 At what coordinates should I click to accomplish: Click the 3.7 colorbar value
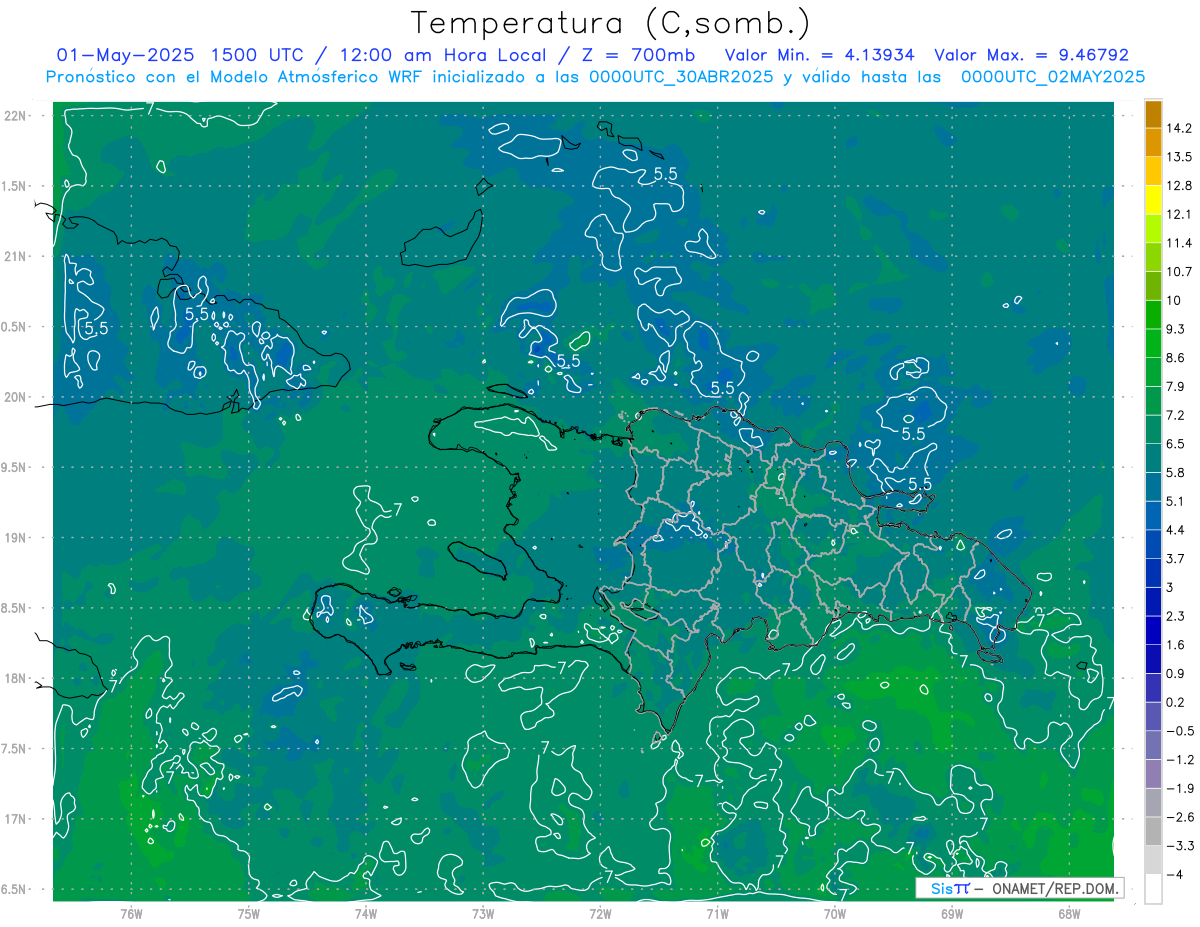click(x=1175, y=559)
